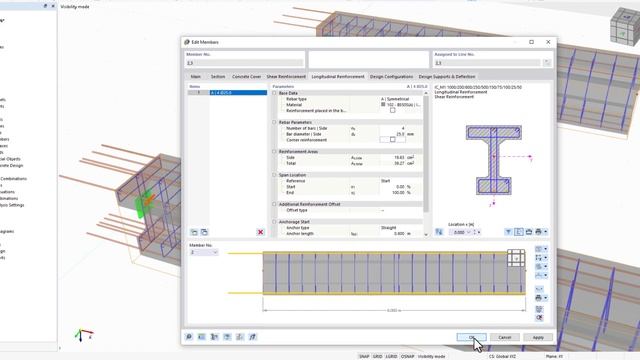640x360 pixels.
Task: Click the parameters scrollbar up arrow
Action: tap(426, 93)
